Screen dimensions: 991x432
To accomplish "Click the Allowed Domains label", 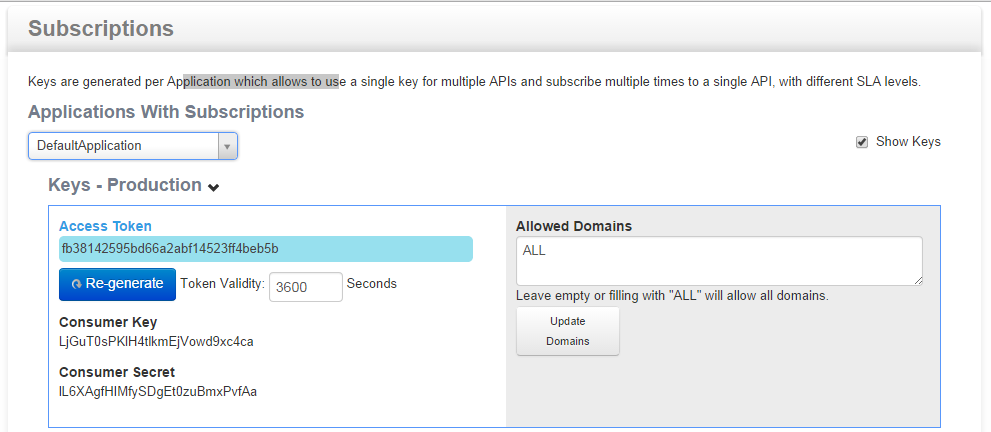I will 574,226.
